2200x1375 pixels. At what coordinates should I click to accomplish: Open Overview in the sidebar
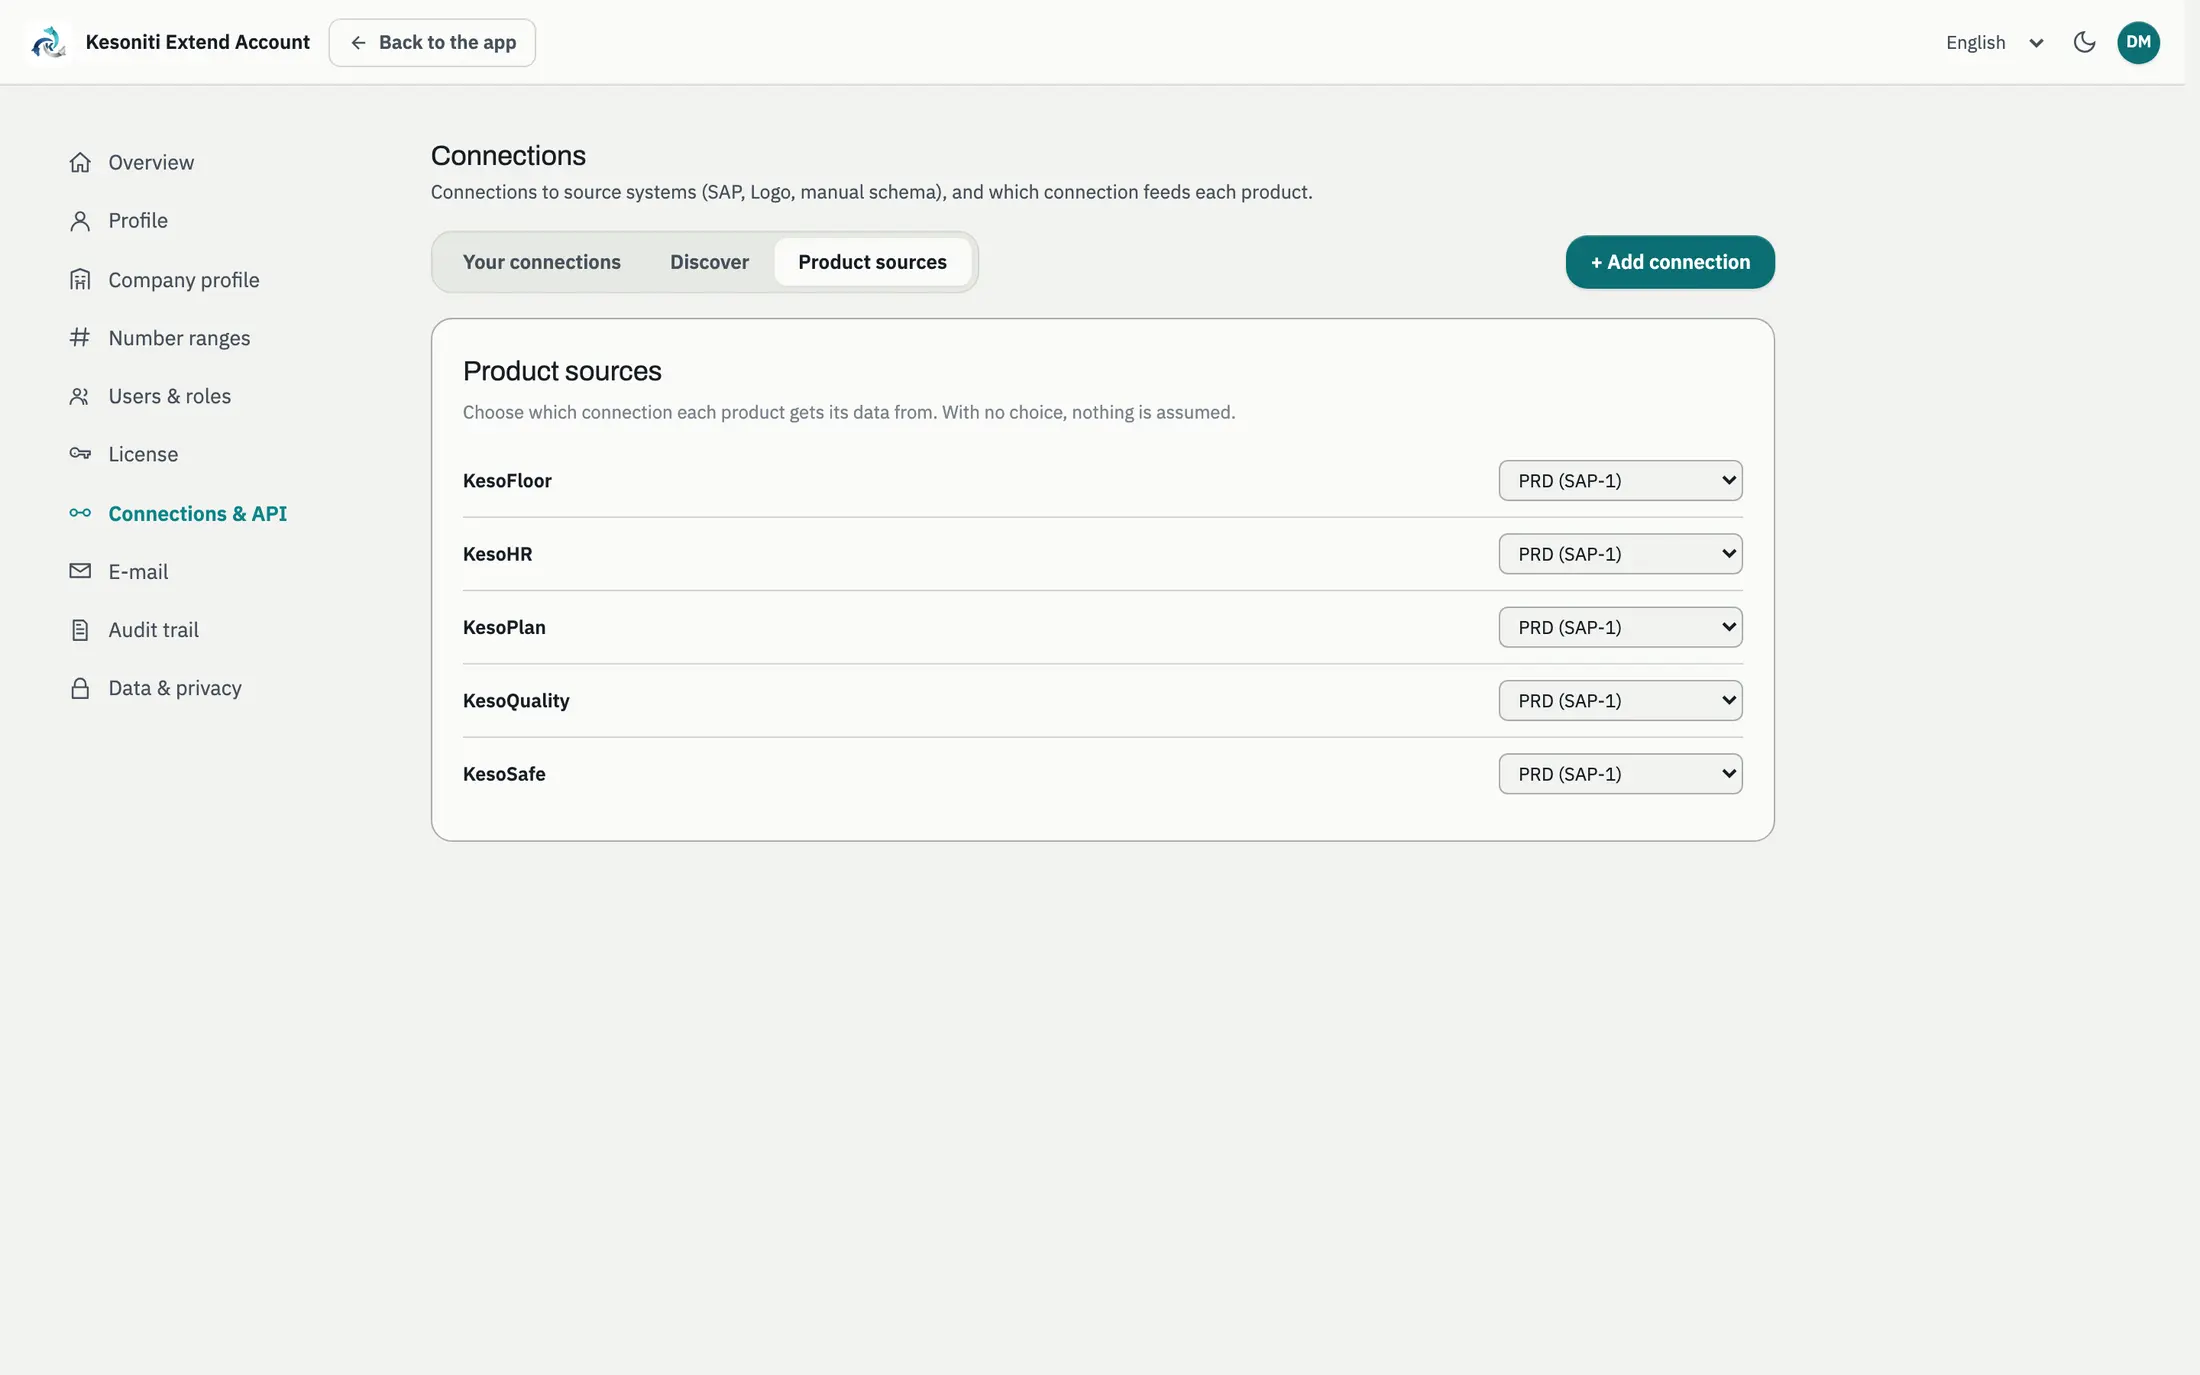151,162
